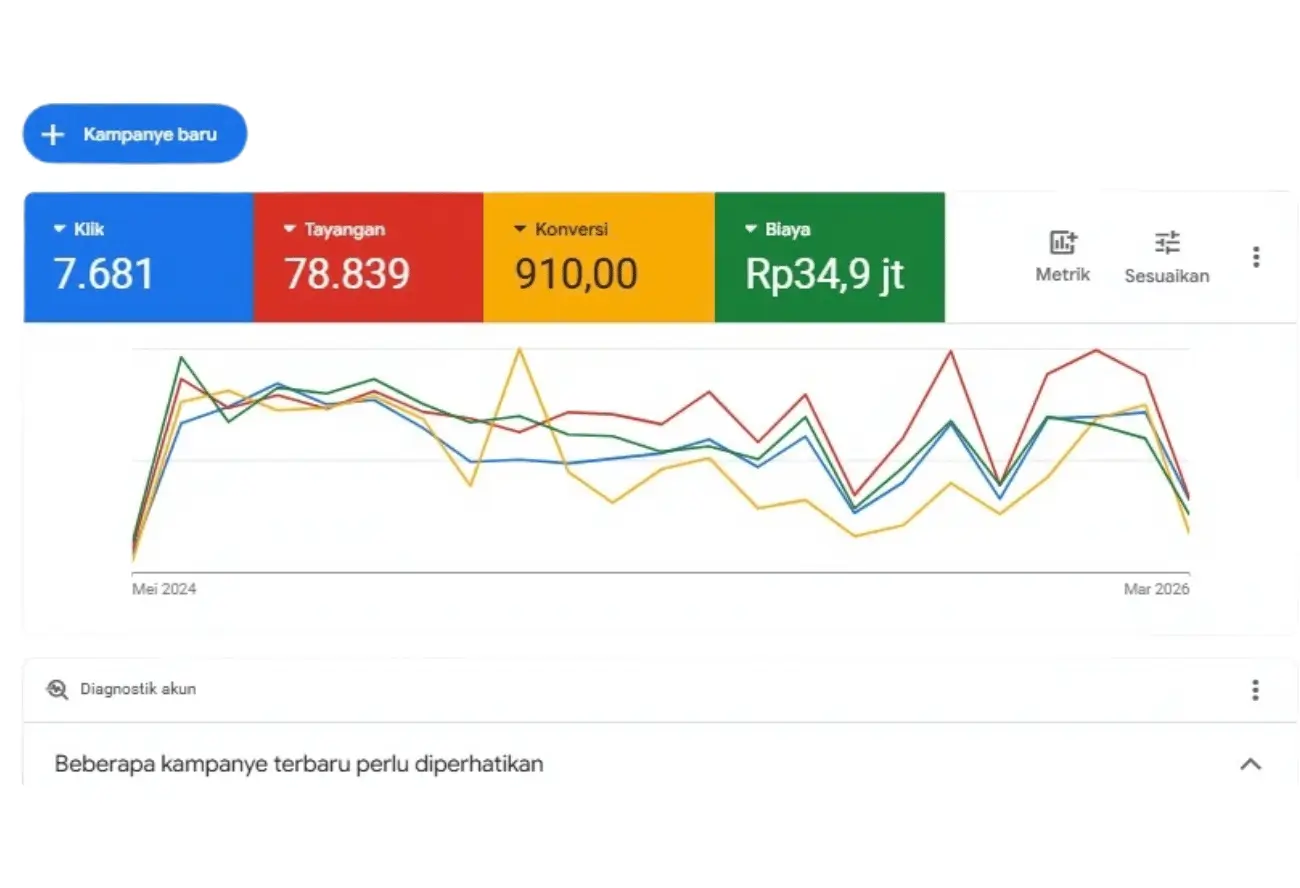
Task: Select the blue card value 7.681
Action: [x=104, y=274]
